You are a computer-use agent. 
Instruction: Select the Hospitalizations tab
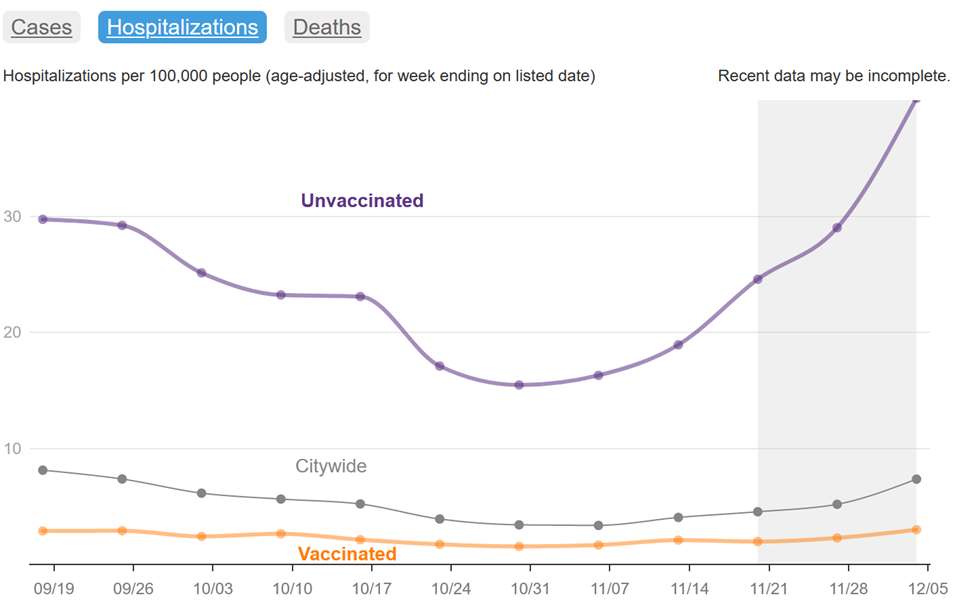click(x=182, y=27)
